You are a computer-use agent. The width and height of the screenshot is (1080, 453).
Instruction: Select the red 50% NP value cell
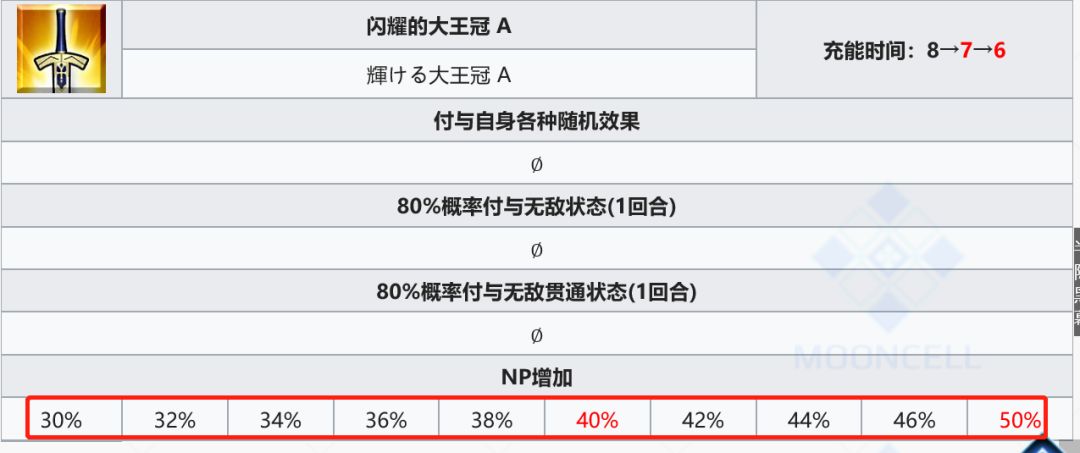tap(1020, 420)
